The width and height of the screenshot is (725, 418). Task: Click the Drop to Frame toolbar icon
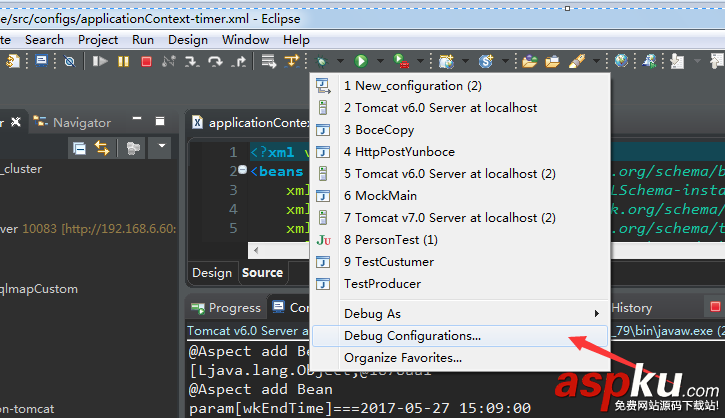click(x=269, y=61)
